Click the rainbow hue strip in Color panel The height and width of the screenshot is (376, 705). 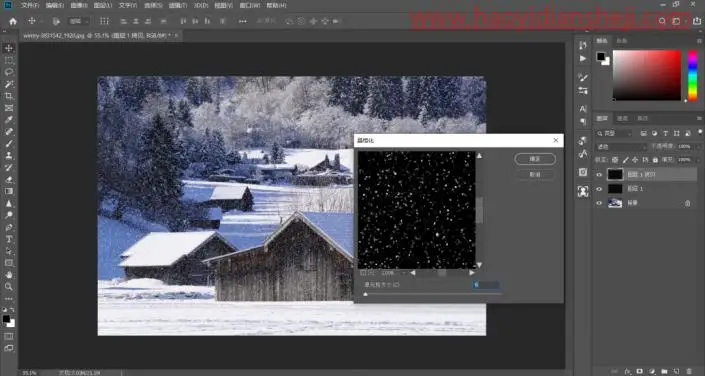tap(693, 75)
